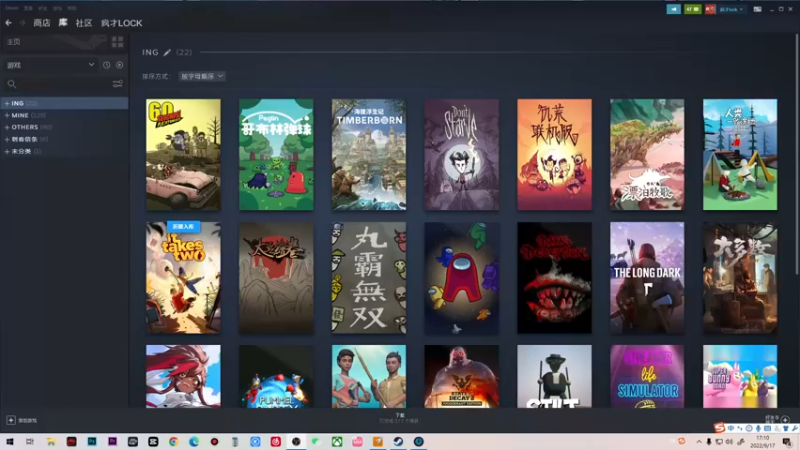Open the Xbox app from taskbar
This screenshot has width=800, height=450.
[337, 441]
